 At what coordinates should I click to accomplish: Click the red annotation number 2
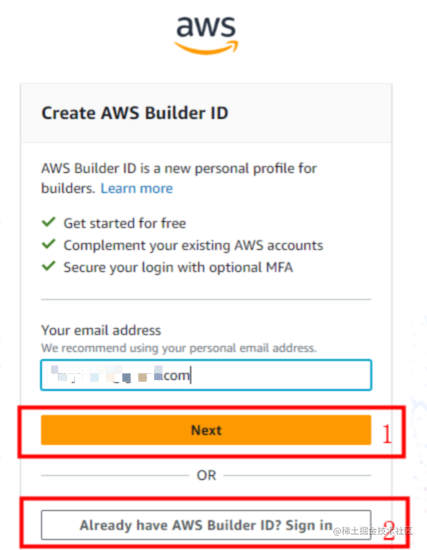tap(389, 530)
